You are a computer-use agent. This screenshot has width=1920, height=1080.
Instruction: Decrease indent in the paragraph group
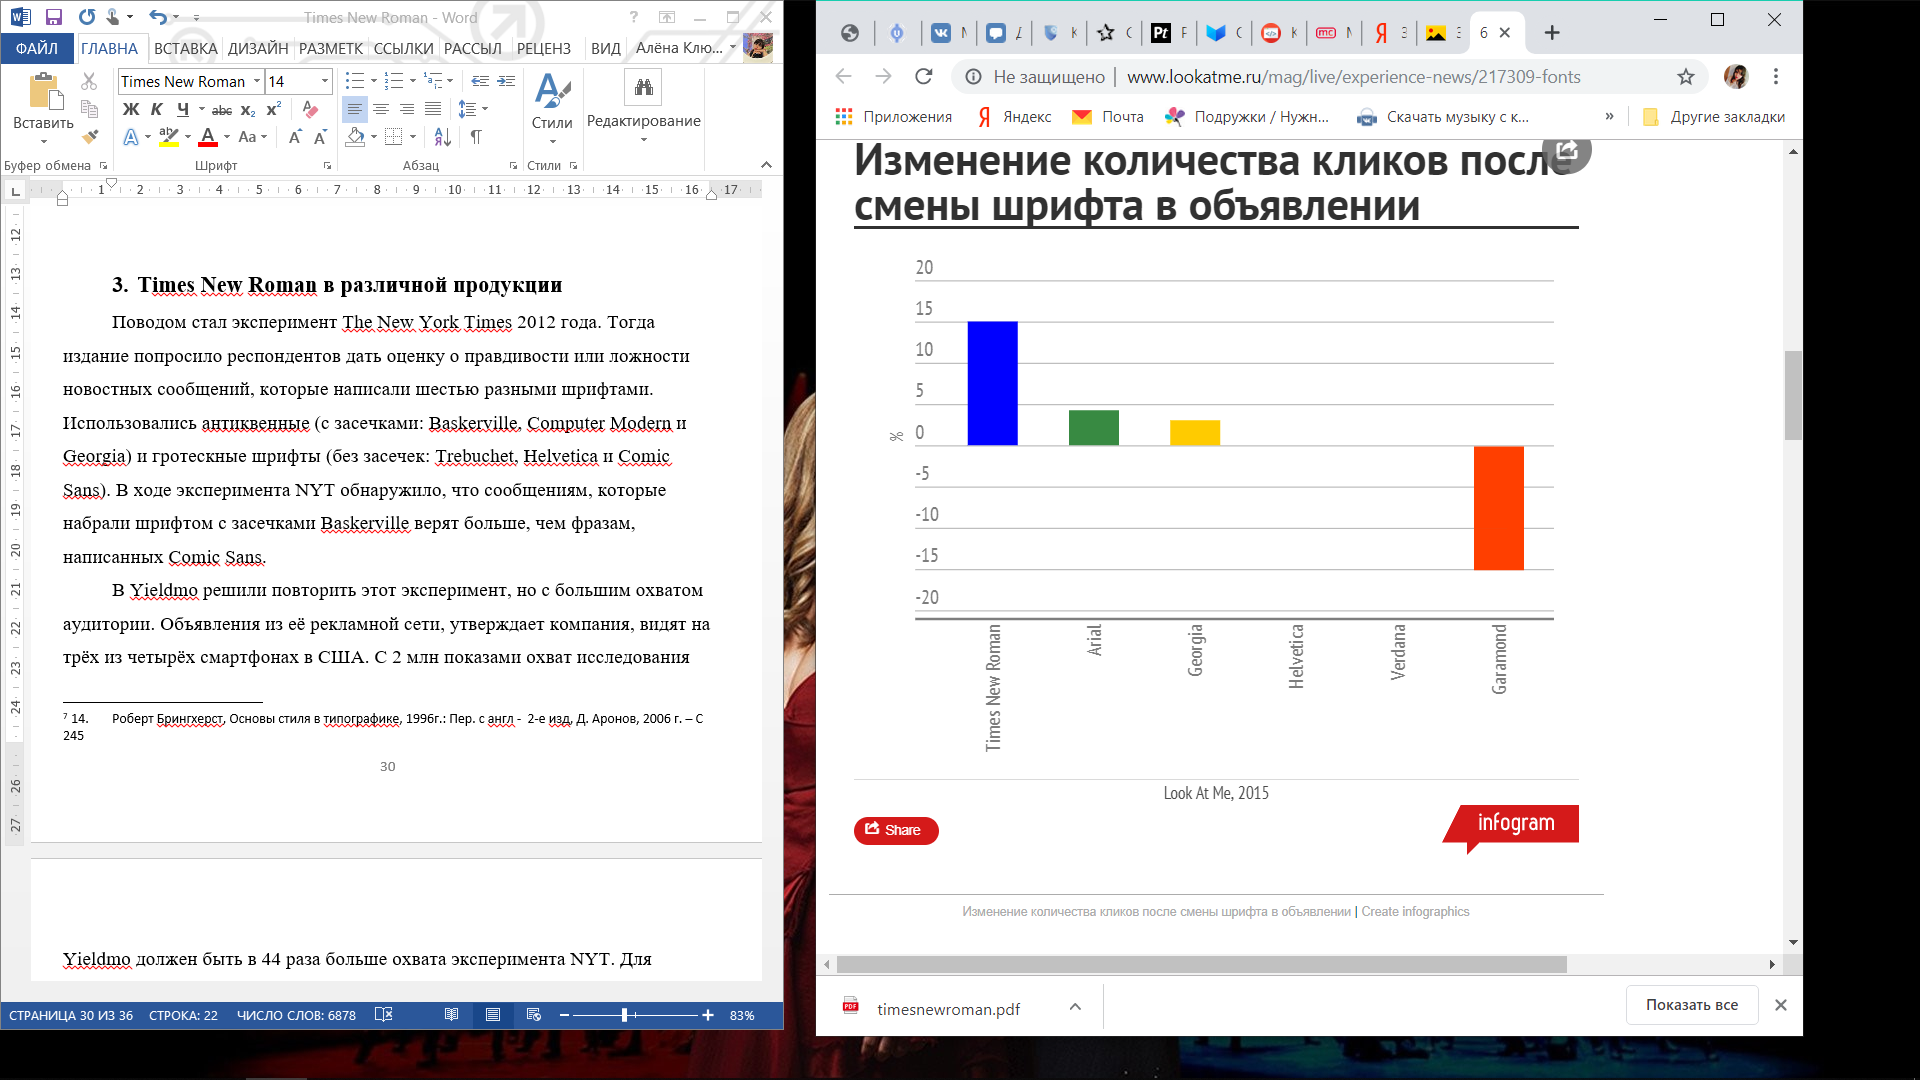pos(480,81)
